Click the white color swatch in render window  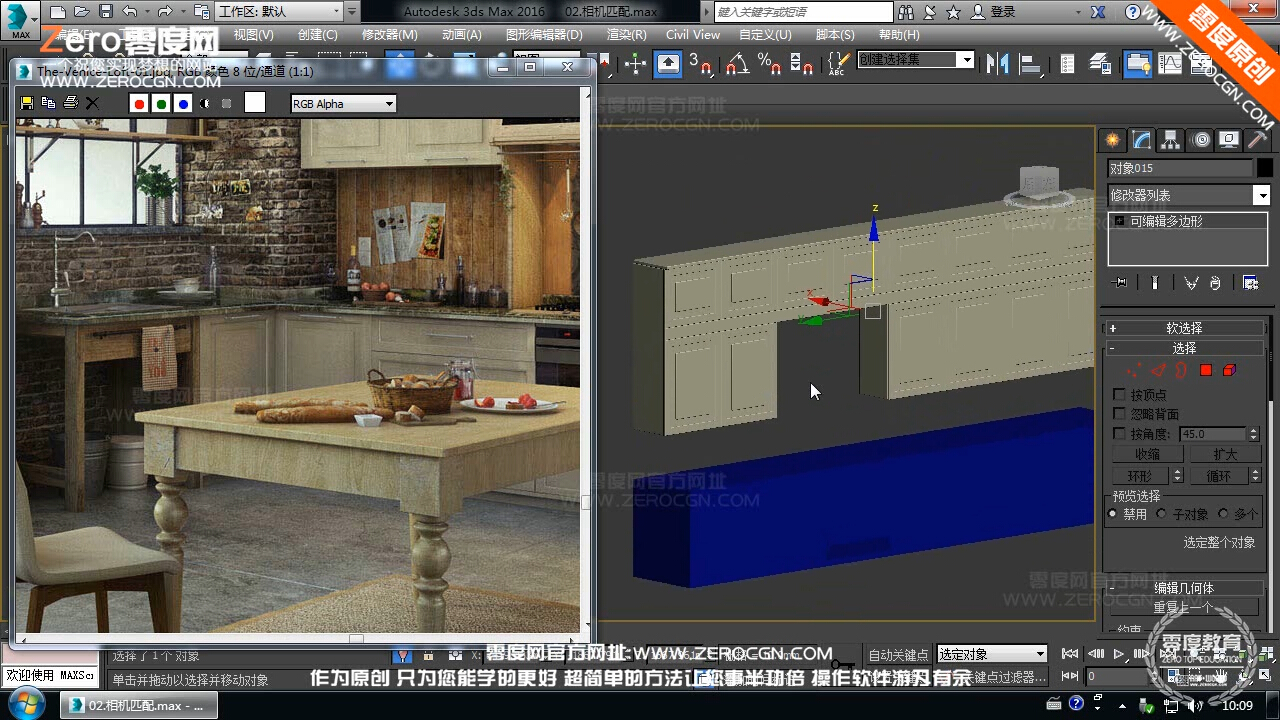pyautogui.click(x=255, y=103)
